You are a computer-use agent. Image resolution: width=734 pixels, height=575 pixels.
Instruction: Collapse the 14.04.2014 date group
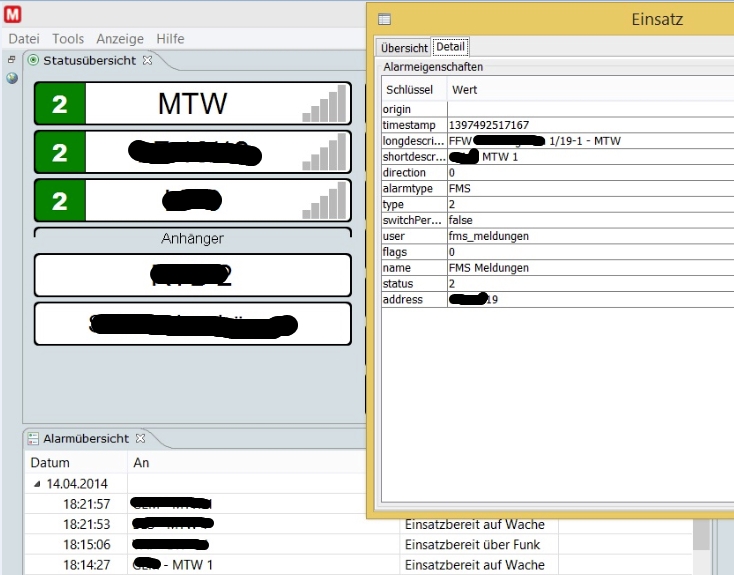[x=37, y=484]
